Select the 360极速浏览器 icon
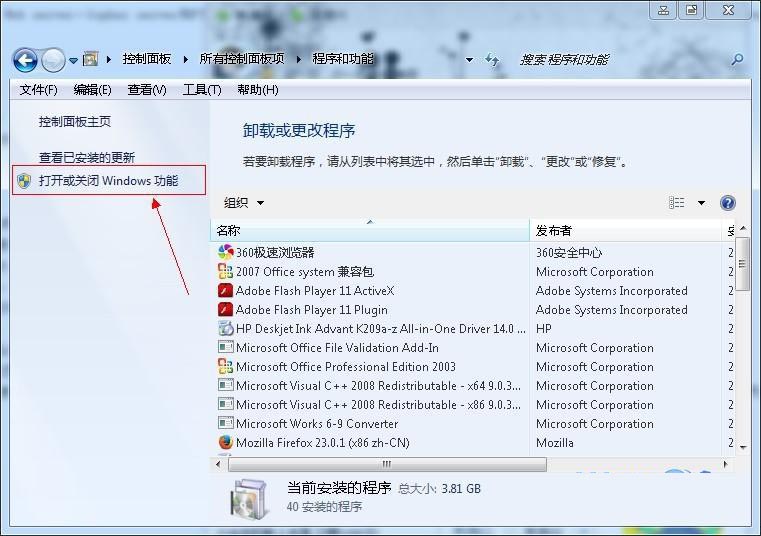This screenshot has height=536, width=761. [x=226, y=252]
